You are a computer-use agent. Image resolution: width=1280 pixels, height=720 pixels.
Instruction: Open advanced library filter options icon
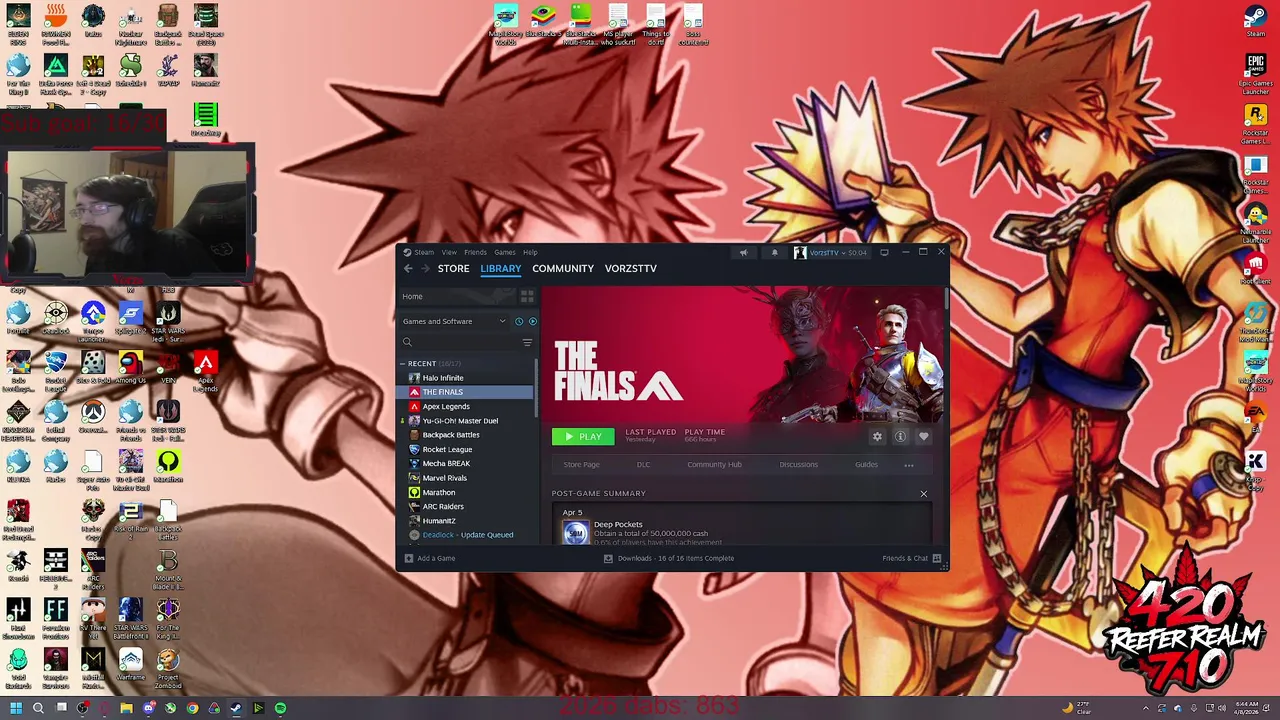(x=527, y=342)
